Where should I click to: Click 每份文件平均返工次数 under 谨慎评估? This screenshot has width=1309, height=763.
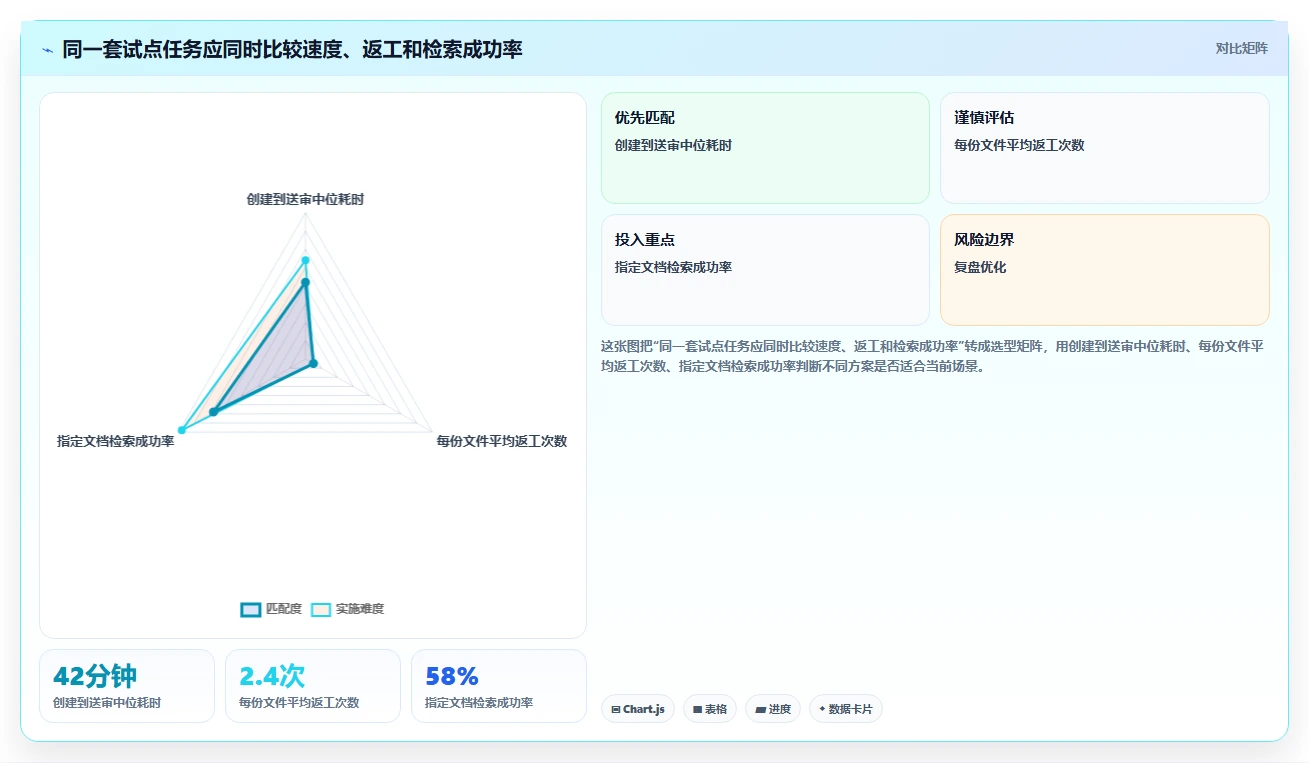pyautogui.click(x=1019, y=145)
